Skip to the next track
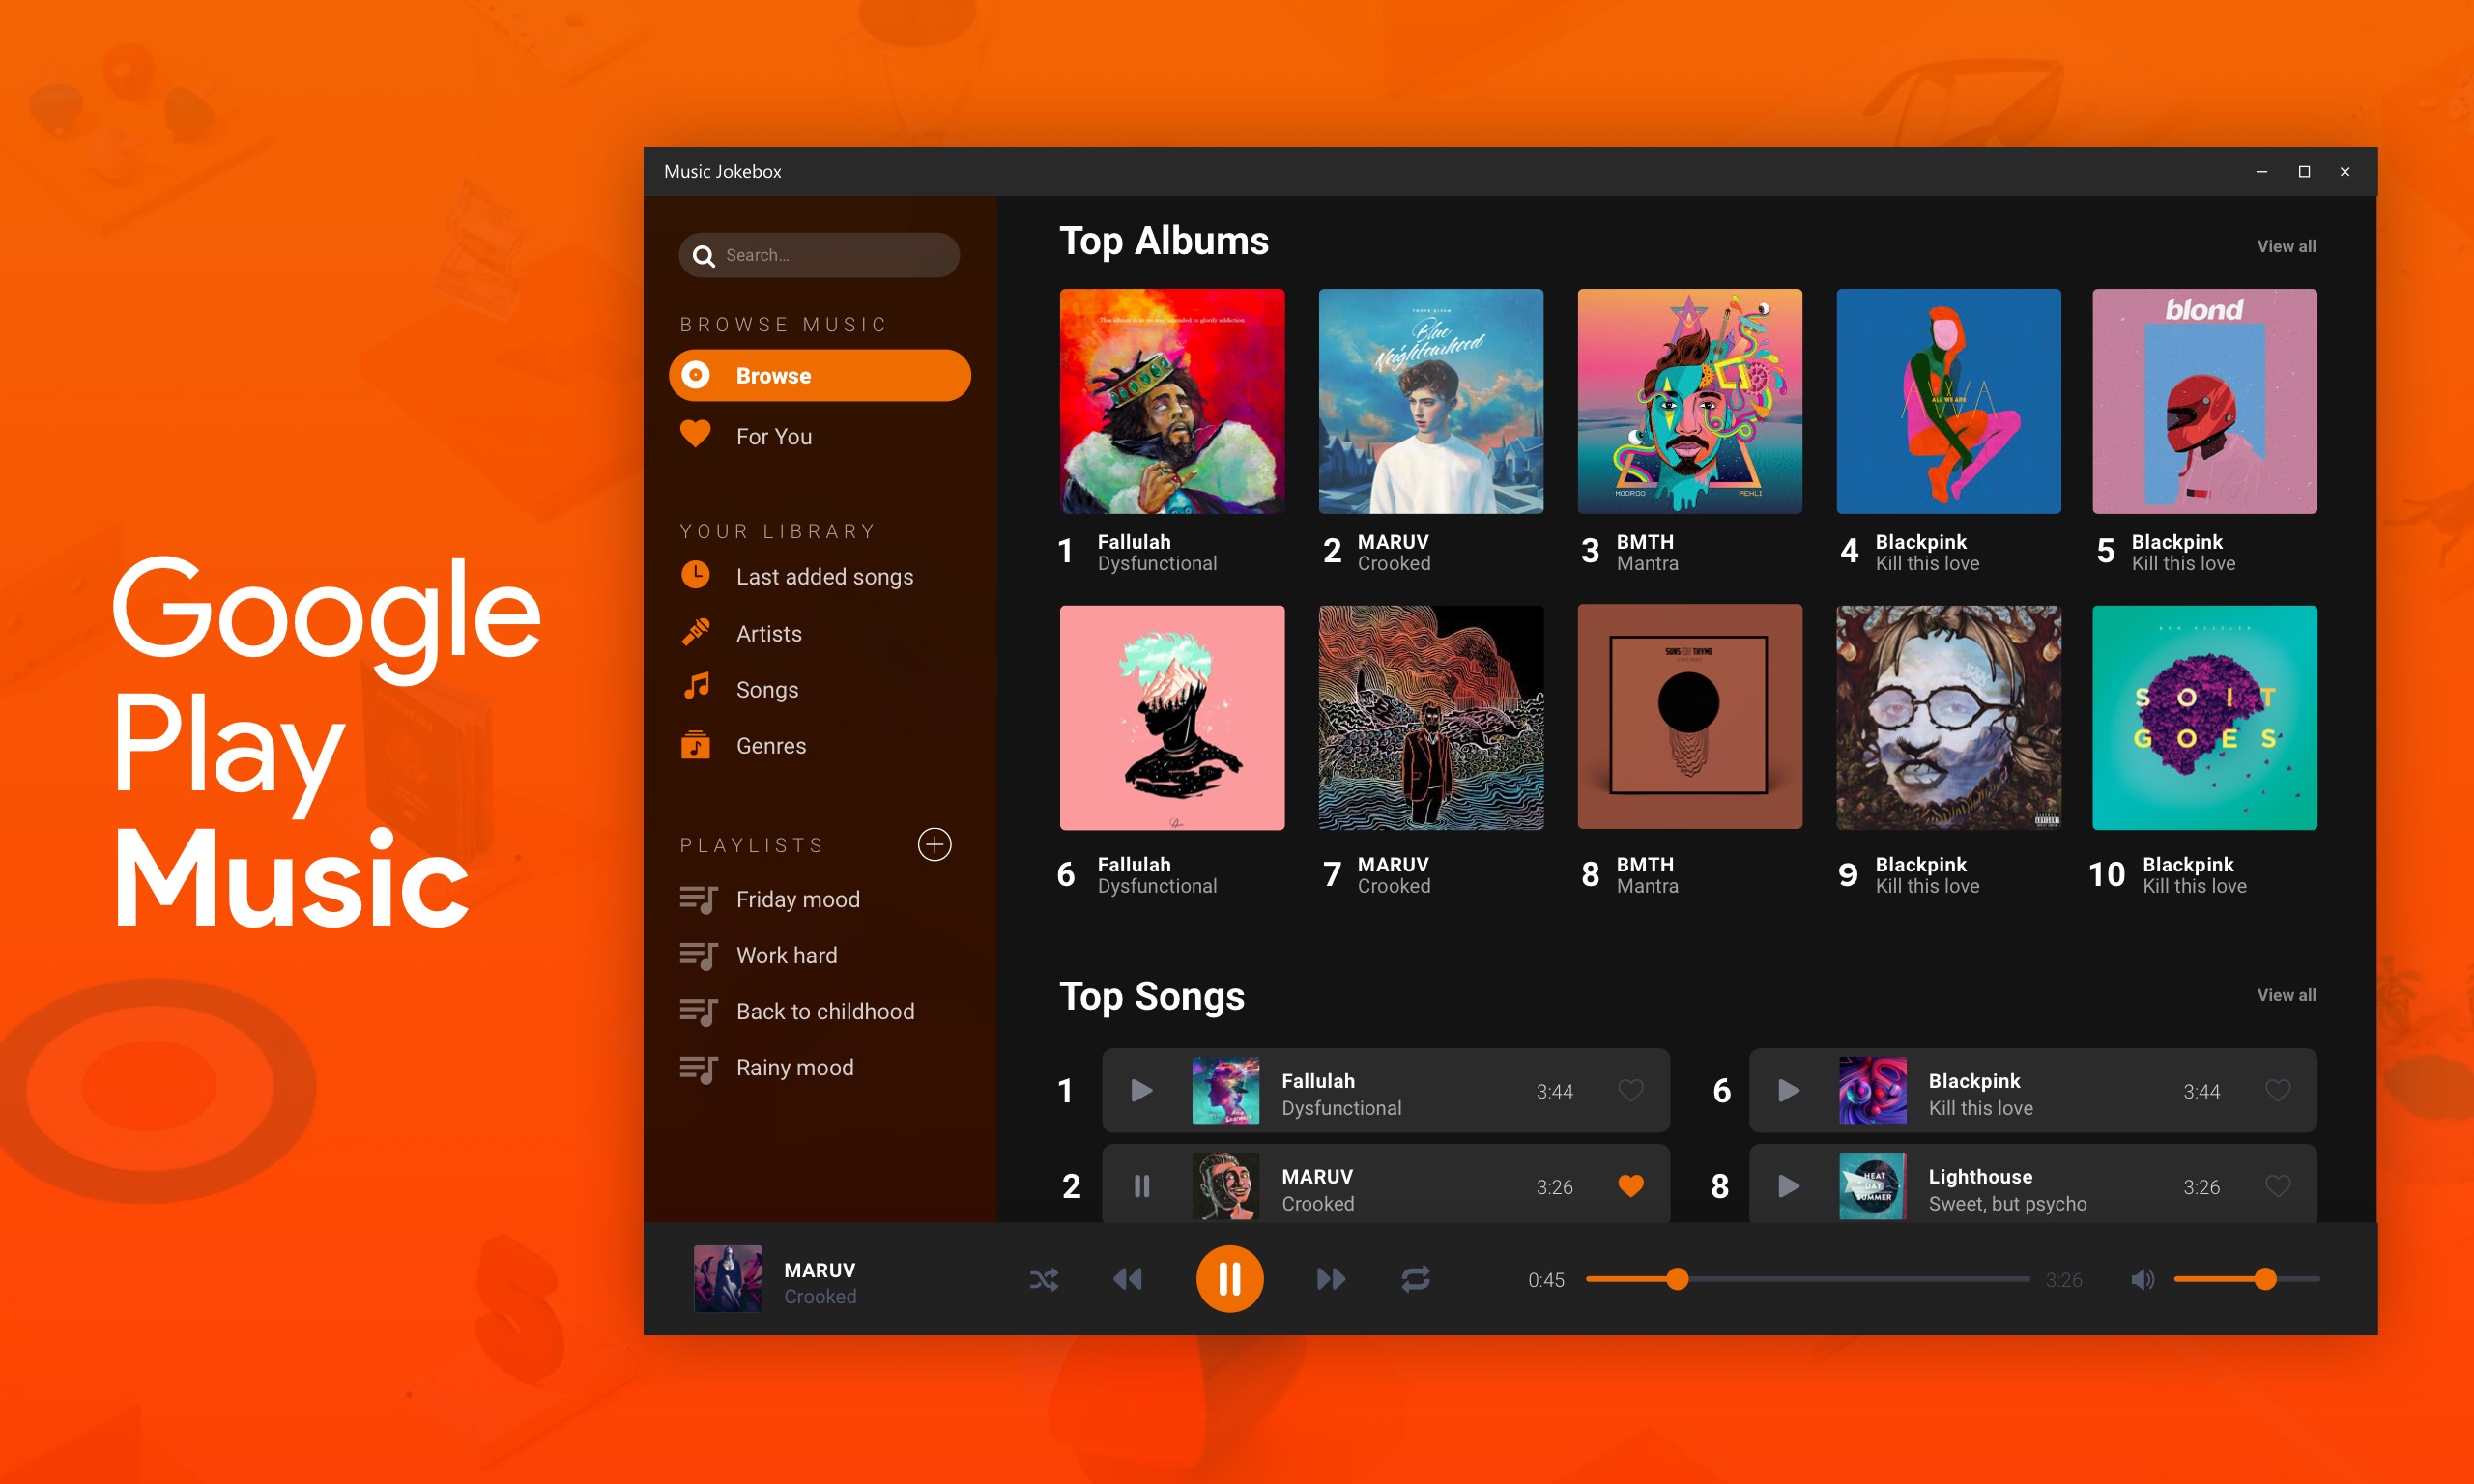This screenshot has width=2474, height=1484. (1330, 1279)
